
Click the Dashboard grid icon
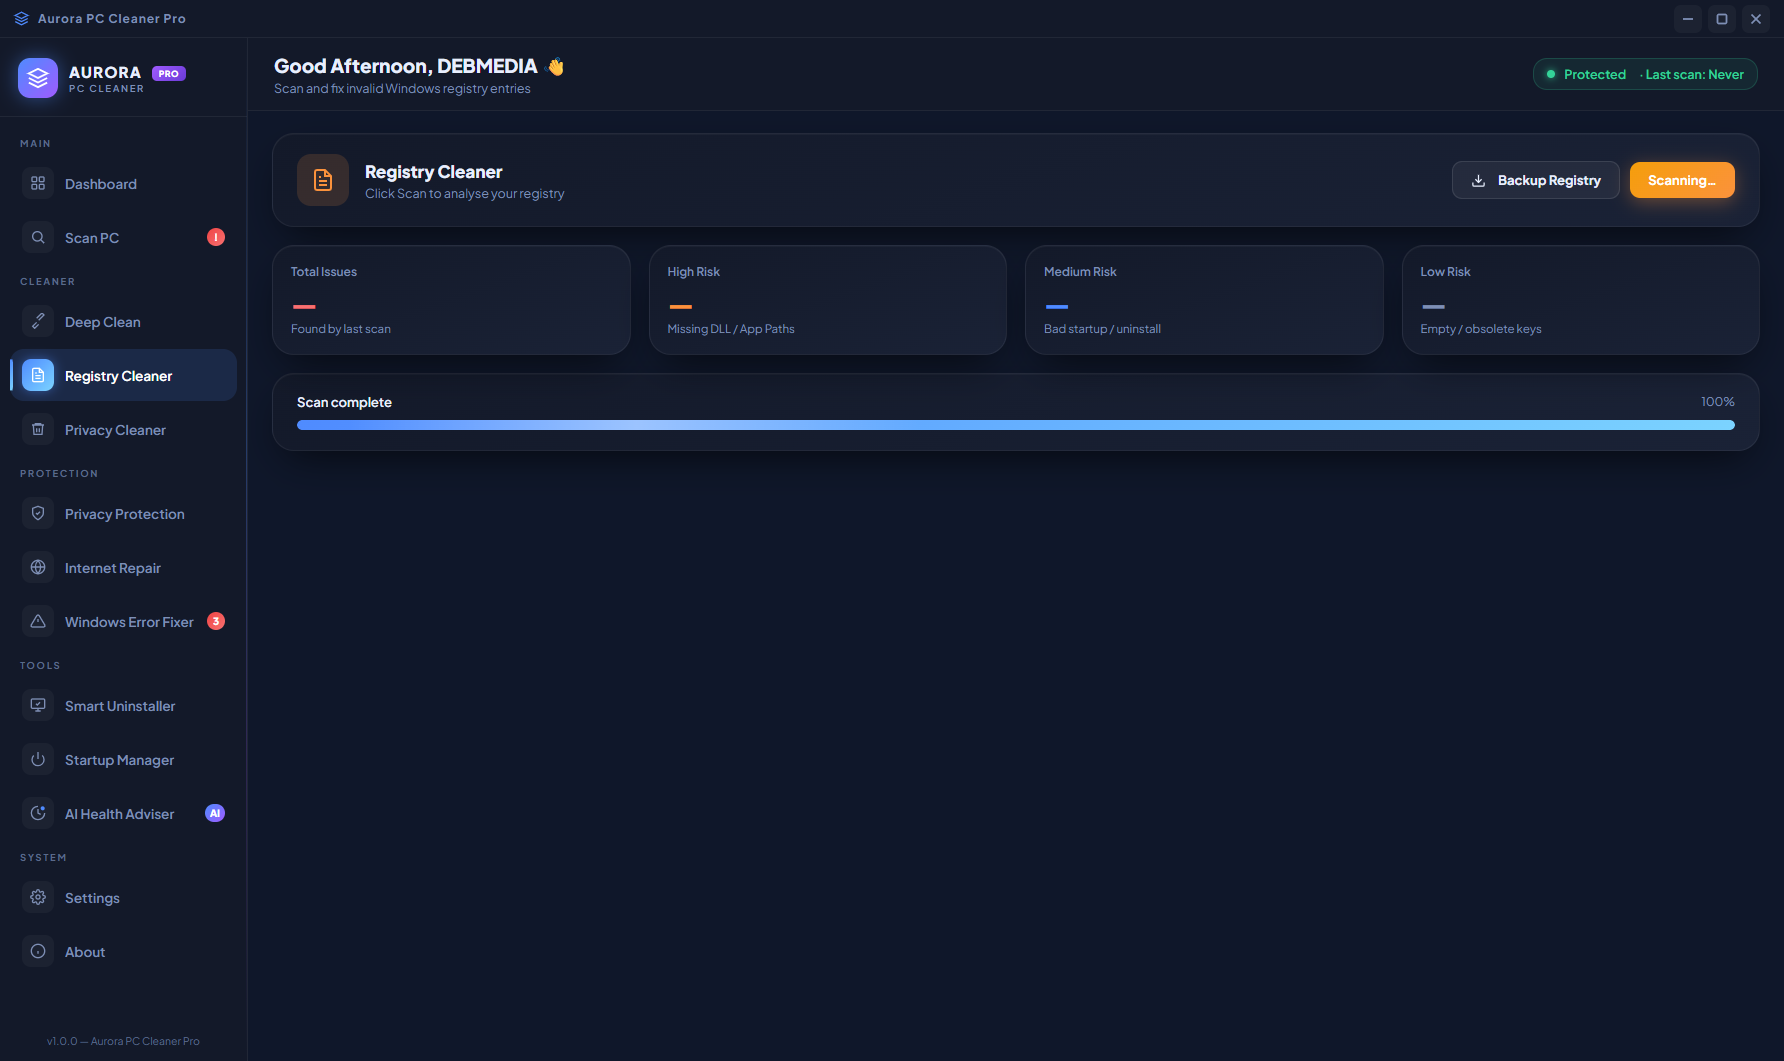(x=38, y=183)
